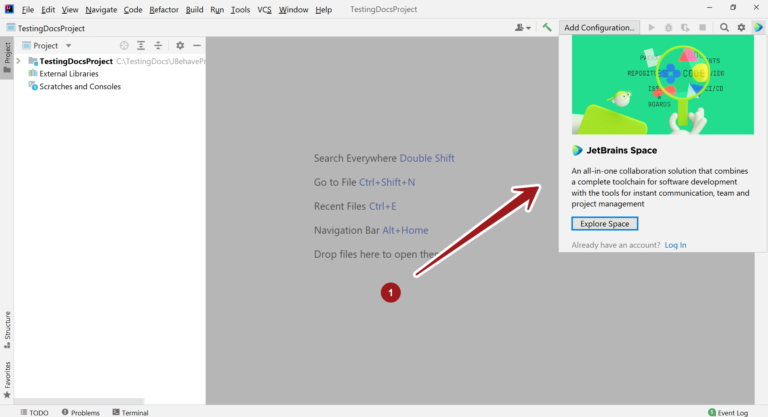
Task: Click the Build Project hammer icon
Action: click(x=547, y=28)
